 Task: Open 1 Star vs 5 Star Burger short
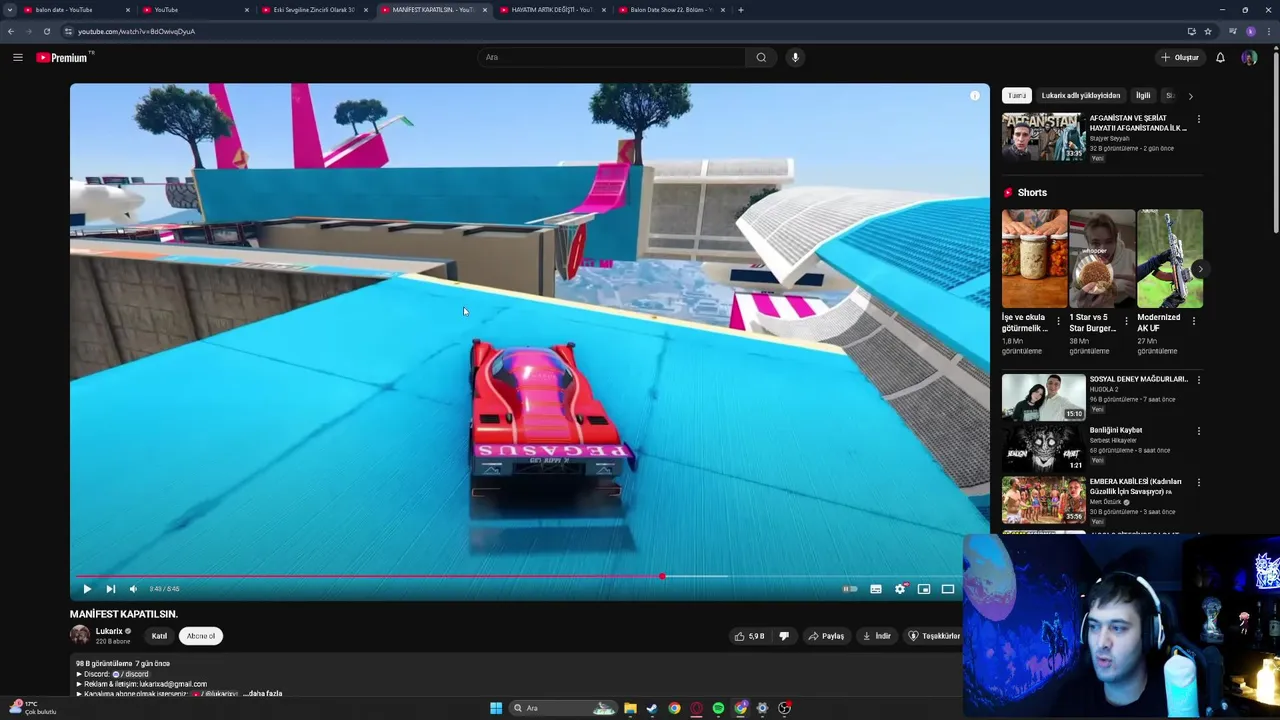pos(1102,258)
